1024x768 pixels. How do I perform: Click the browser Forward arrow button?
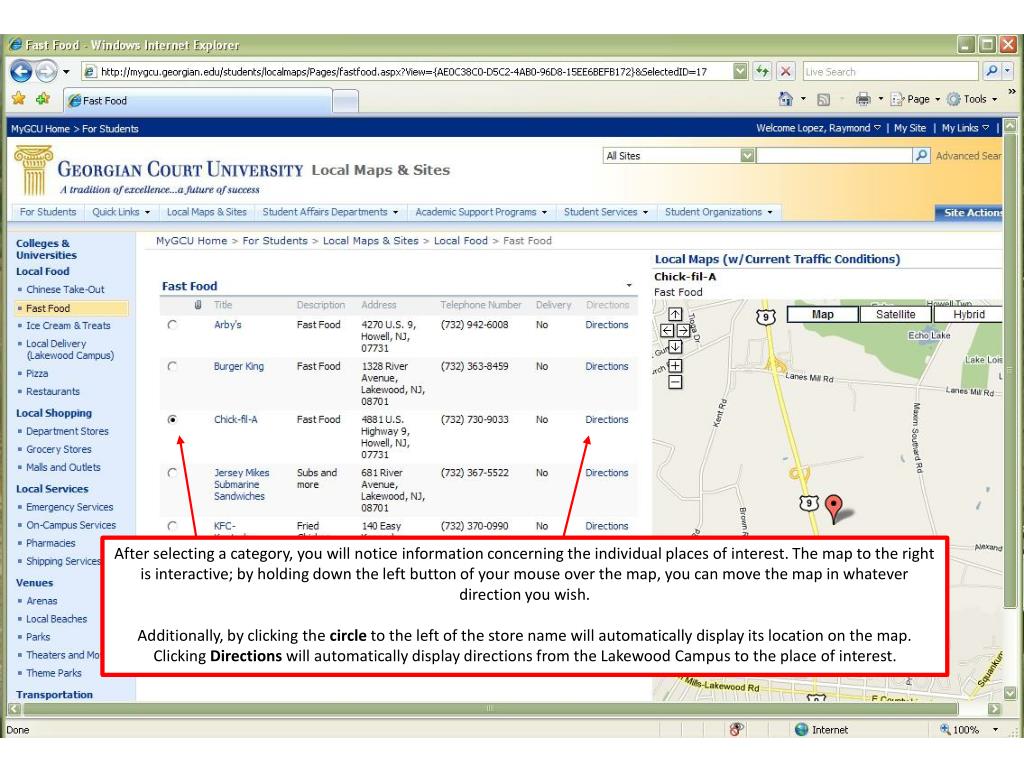pyautogui.click(x=46, y=71)
